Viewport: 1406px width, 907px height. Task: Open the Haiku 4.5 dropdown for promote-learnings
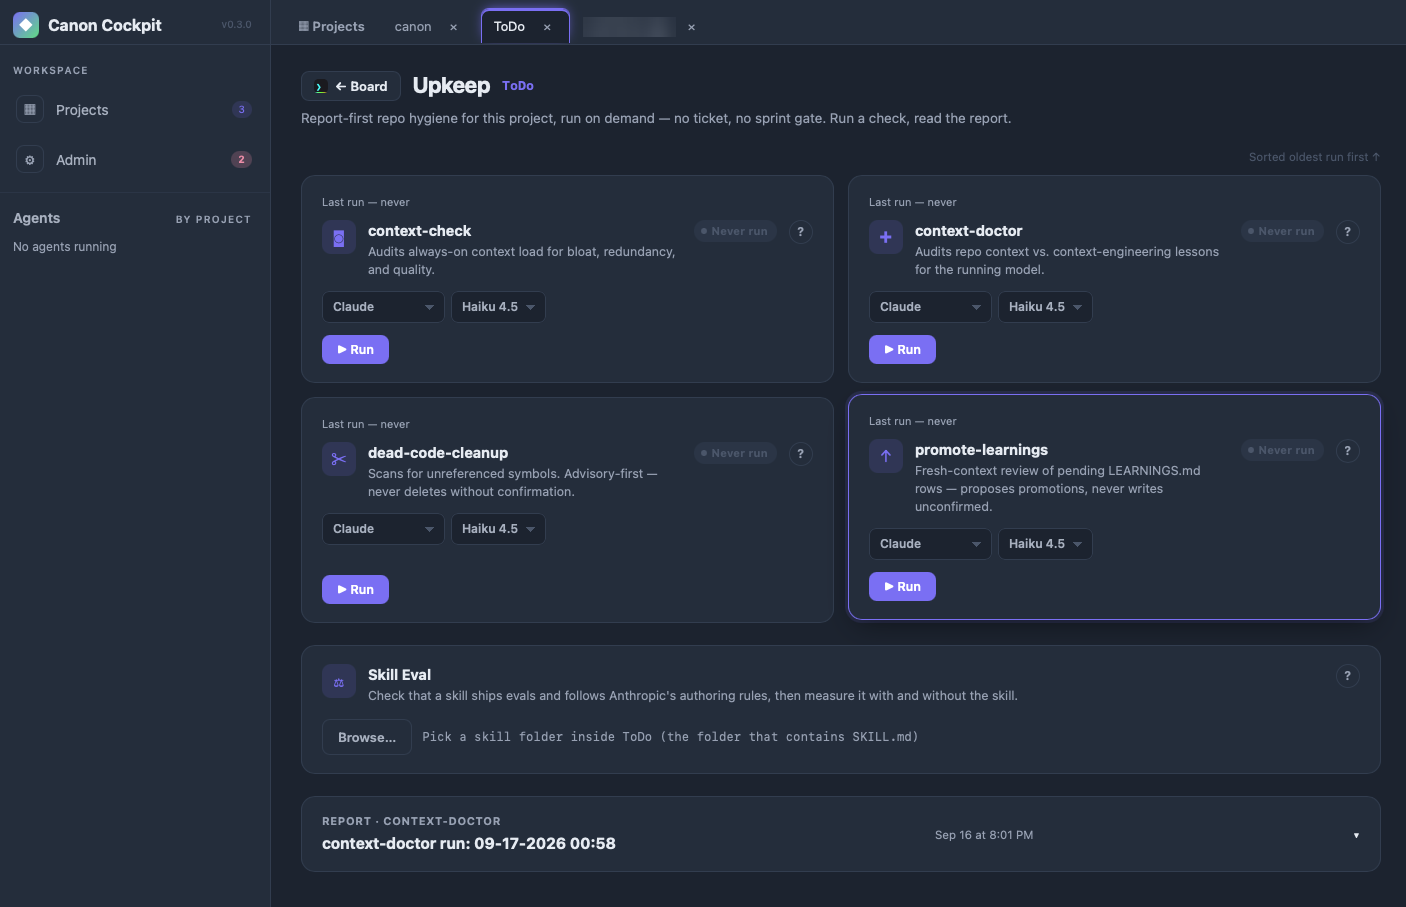[1045, 544]
